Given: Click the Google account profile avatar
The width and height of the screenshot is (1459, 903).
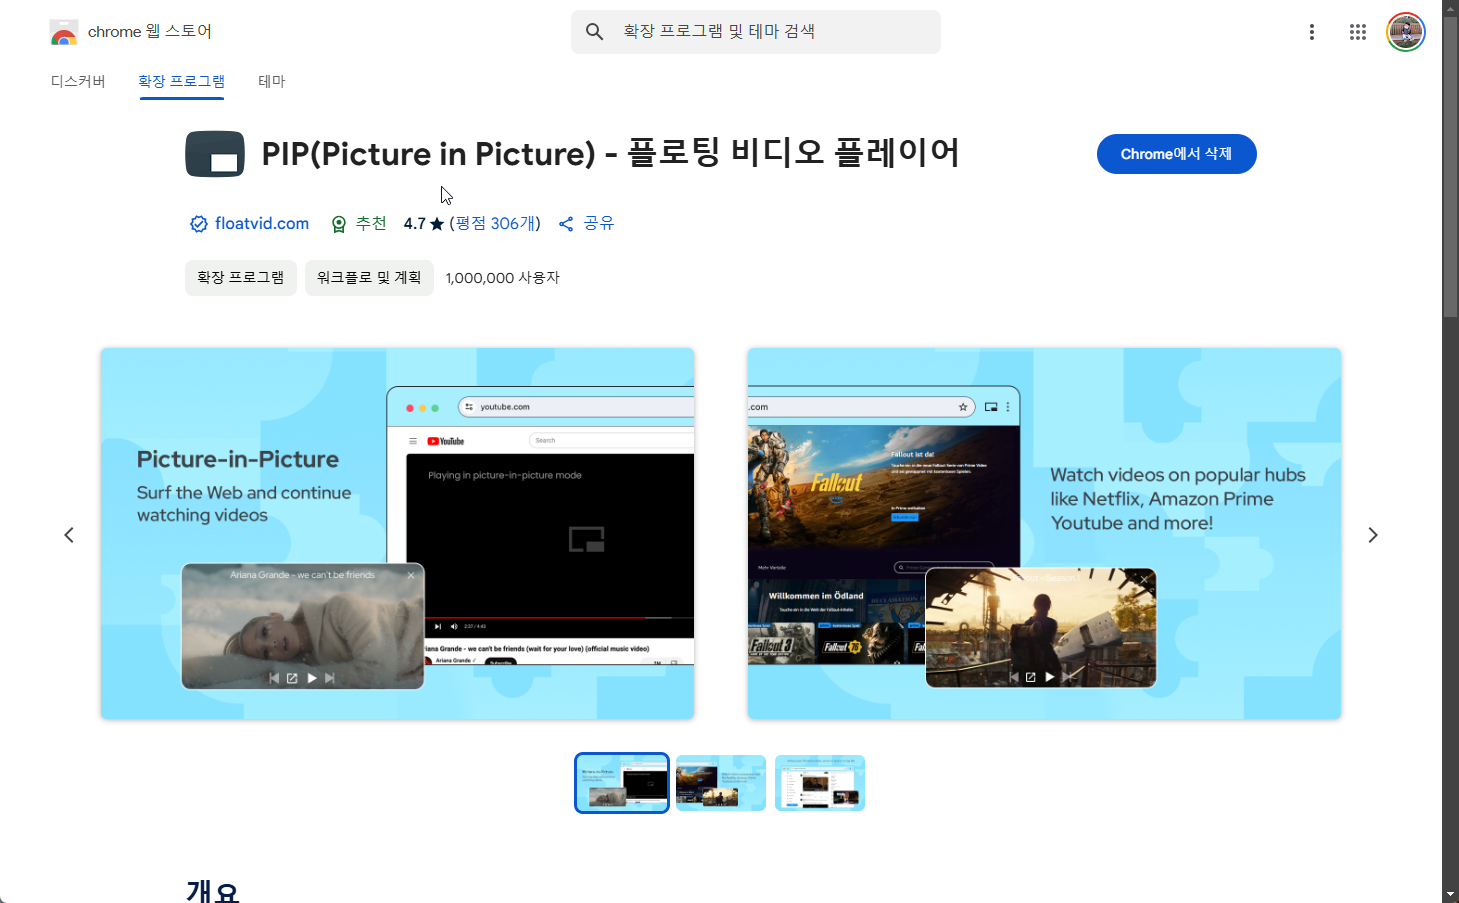Looking at the screenshot, I should (1405, 31).
